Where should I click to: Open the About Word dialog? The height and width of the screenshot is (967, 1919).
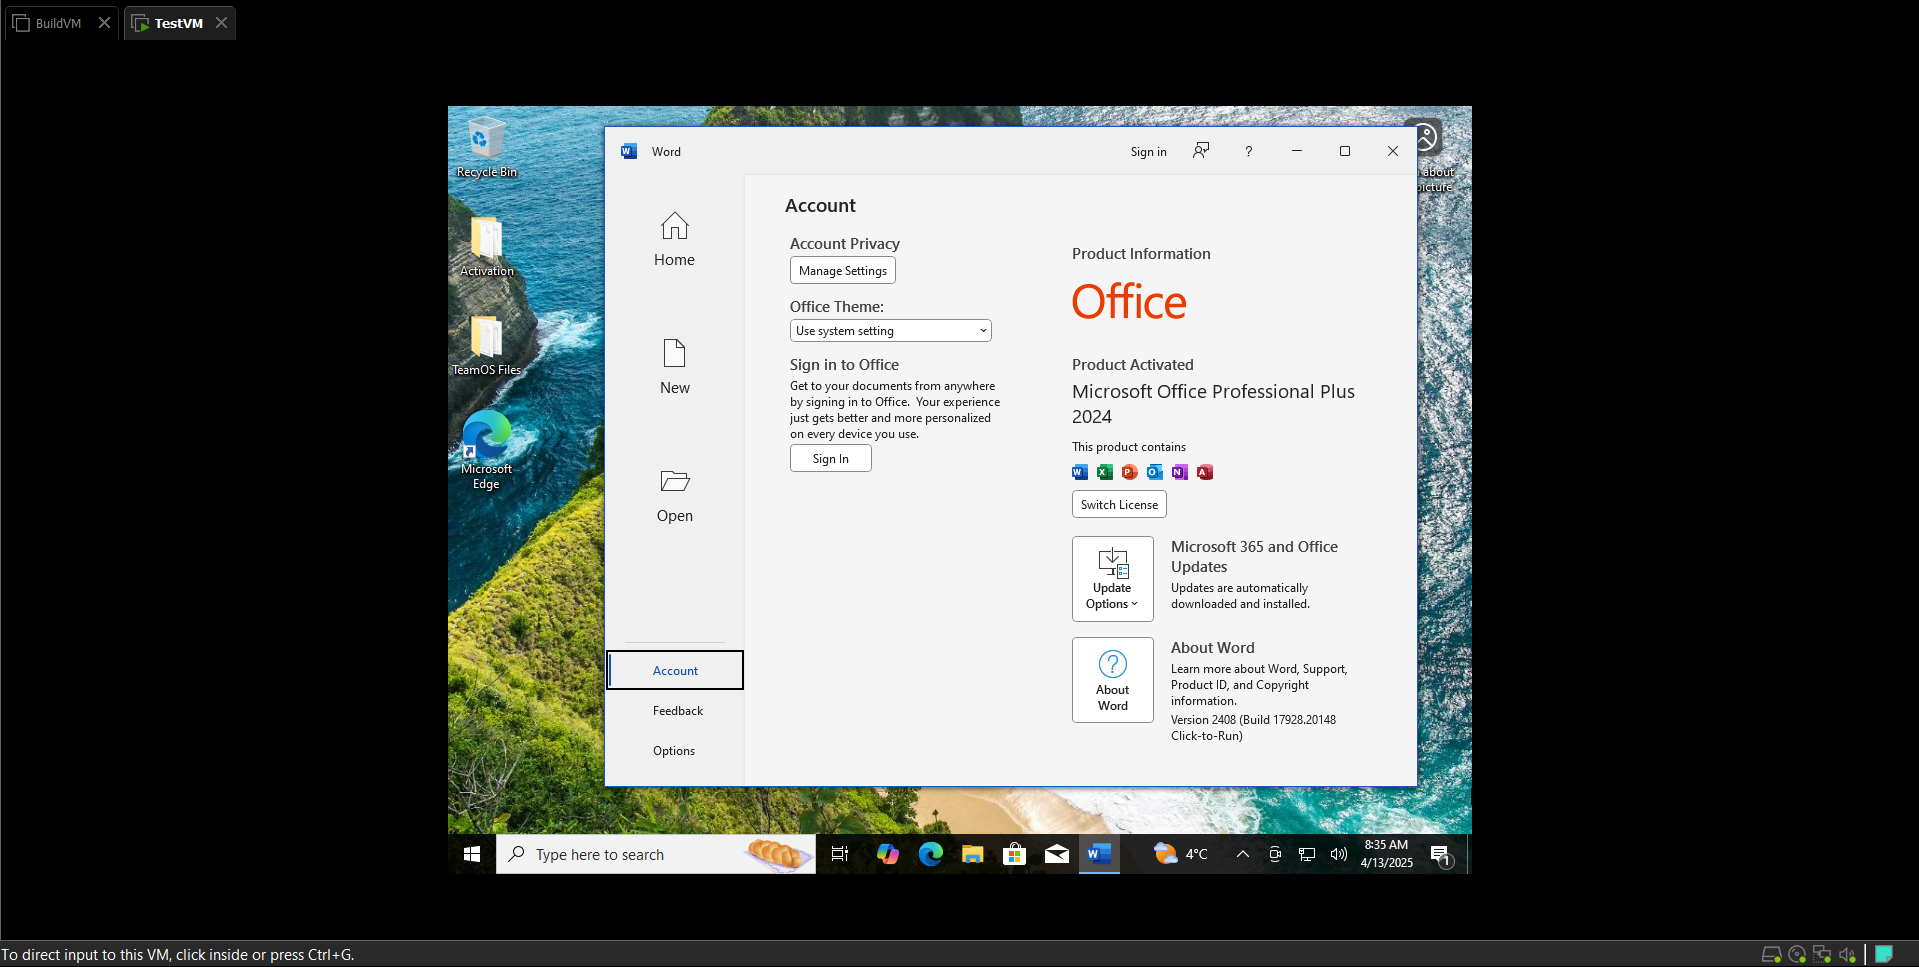click(1112, 680)
